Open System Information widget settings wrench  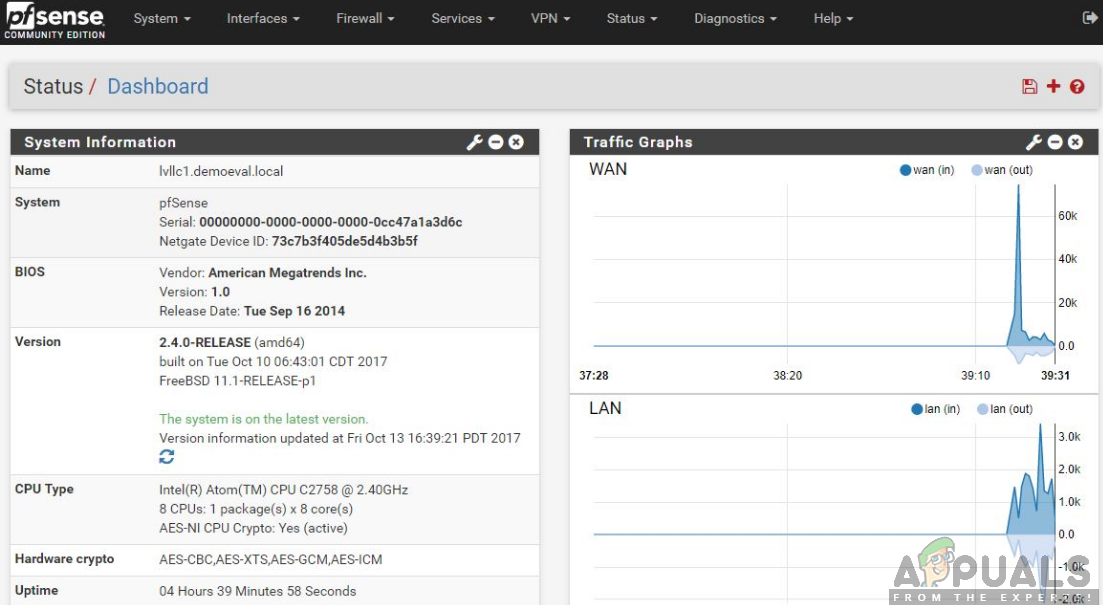click(474, 142)
